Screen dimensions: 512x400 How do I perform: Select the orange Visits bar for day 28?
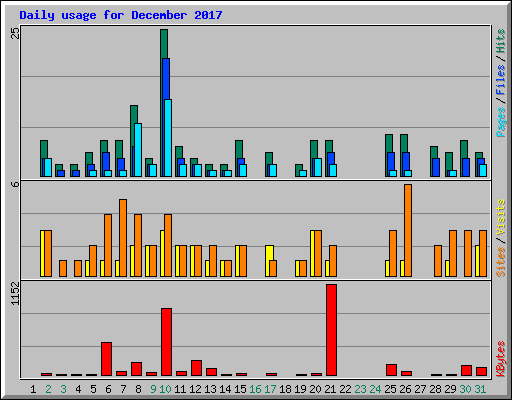438,261
